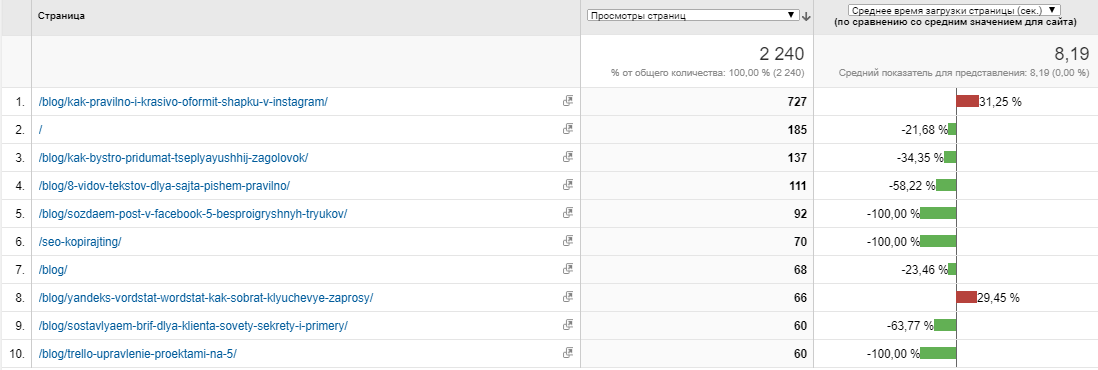Open external link icon for yandeks-vordstat row
Viewport: 1098px width, 370px height.
pos(568,297)
